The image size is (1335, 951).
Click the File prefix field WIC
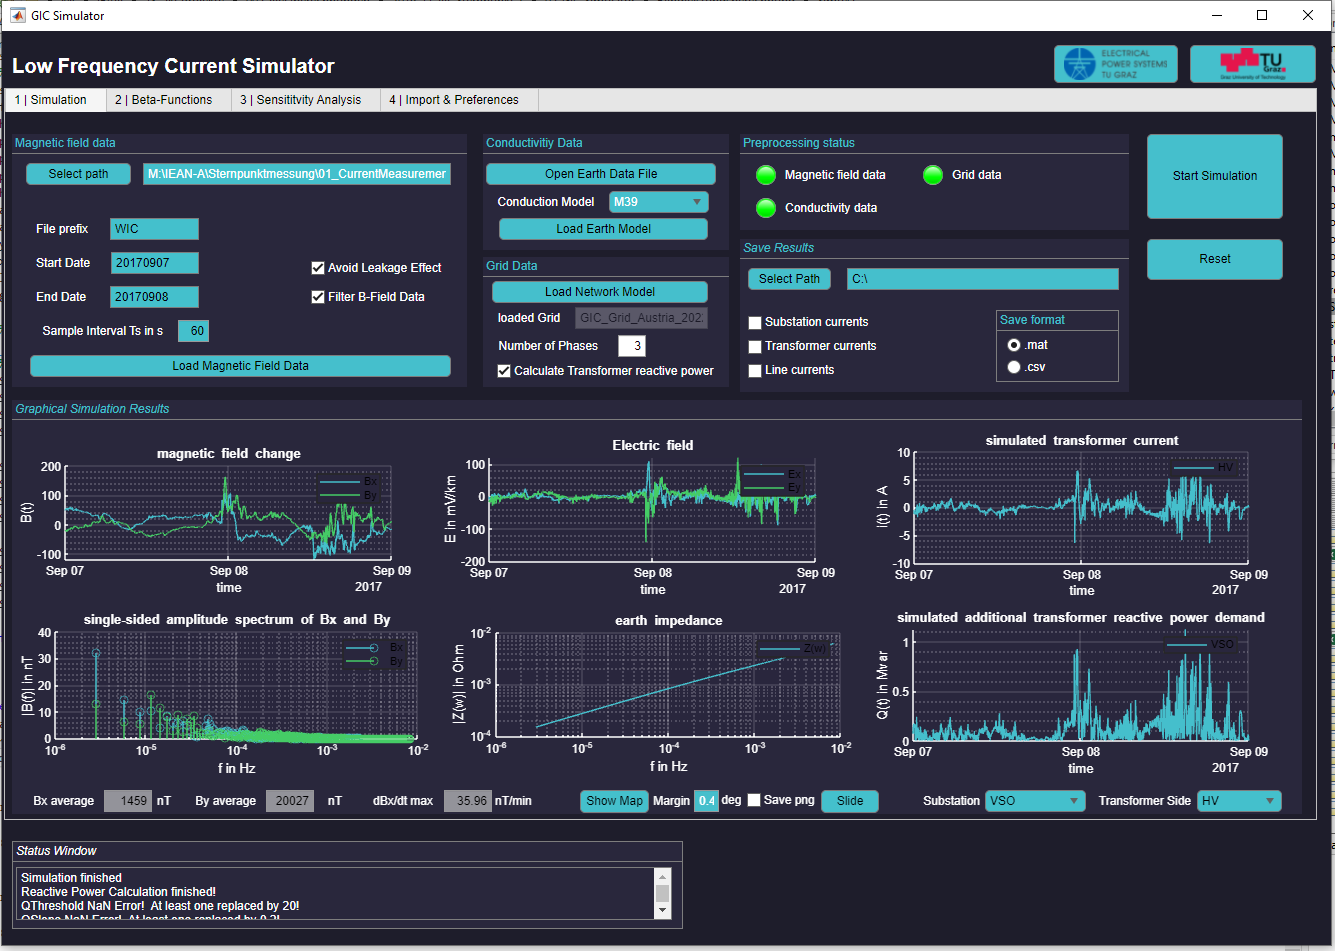[154, 229]
